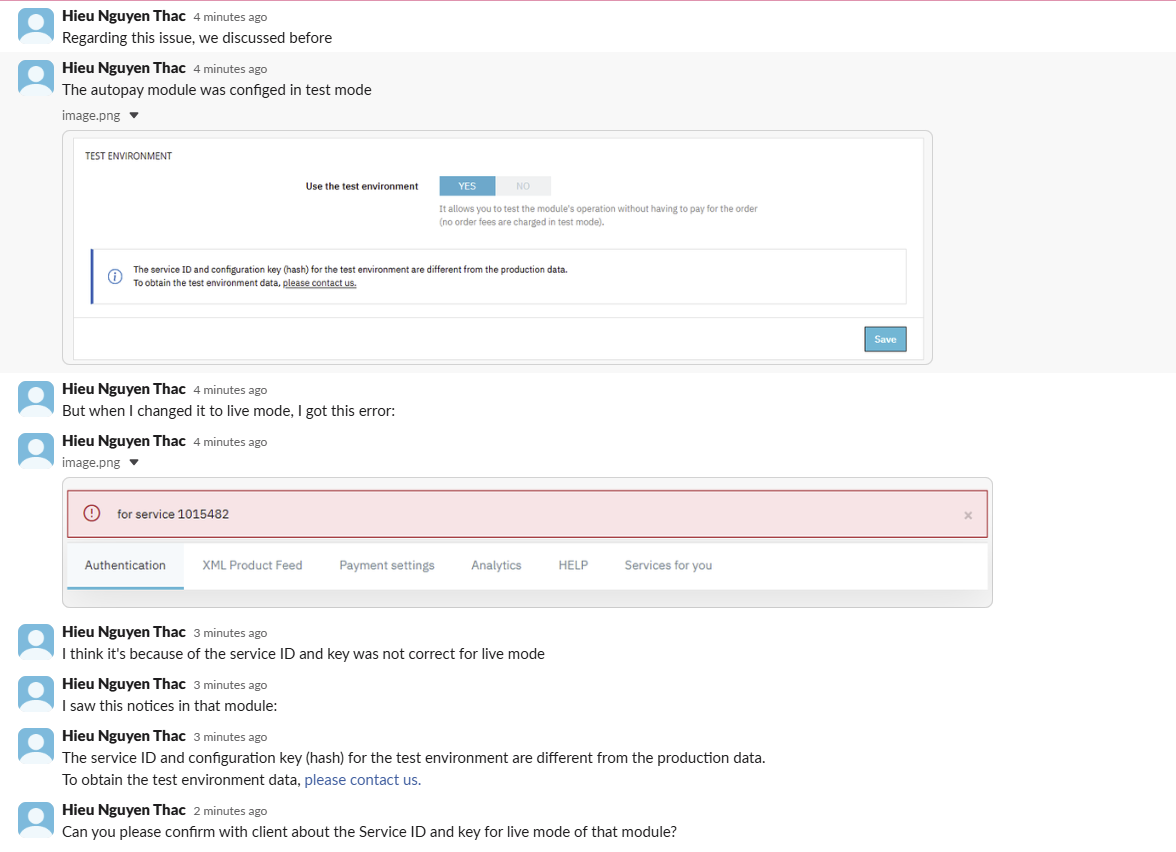Open the test environment screenshot thumbnail
The image size is (1176, 852).
[497, 248]
